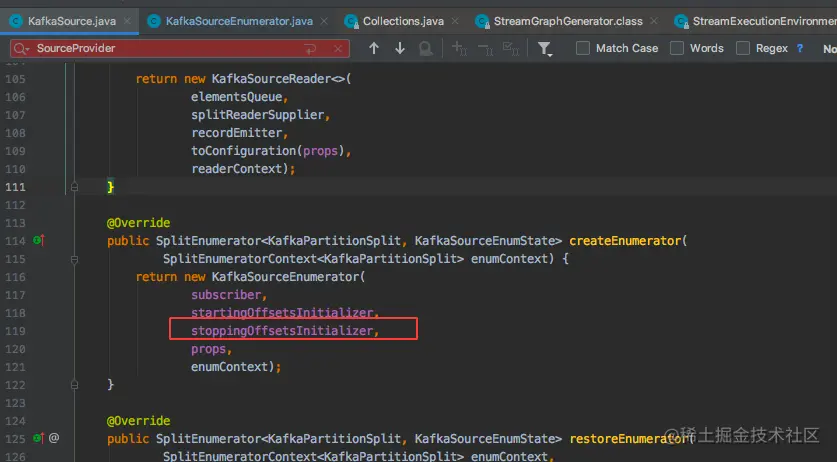This screenshot has width=837, height=462.
Task: Open regex help question mark
Action: tap(800, 48)
